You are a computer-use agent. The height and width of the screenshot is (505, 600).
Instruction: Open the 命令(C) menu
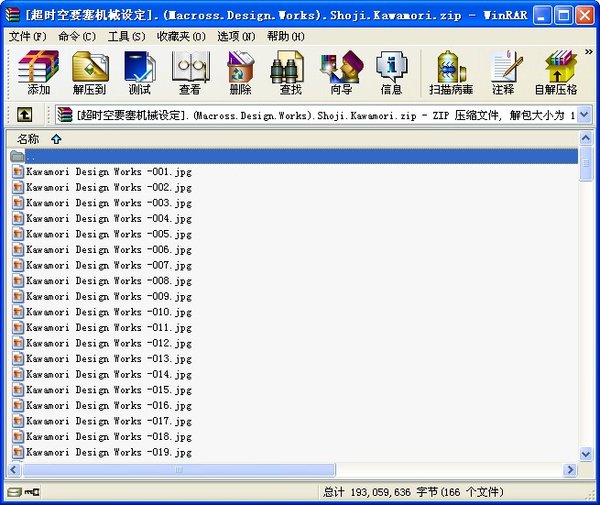coord(77,37)
